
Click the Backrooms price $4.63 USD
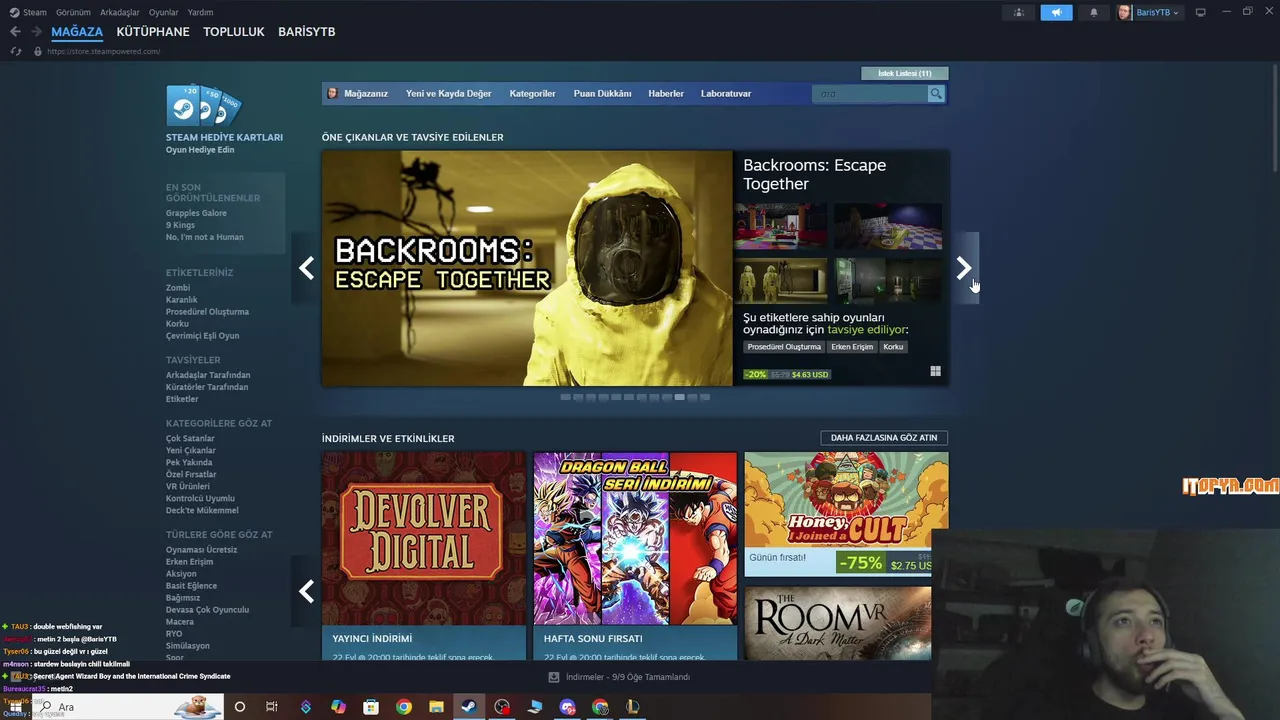point(810,374)
